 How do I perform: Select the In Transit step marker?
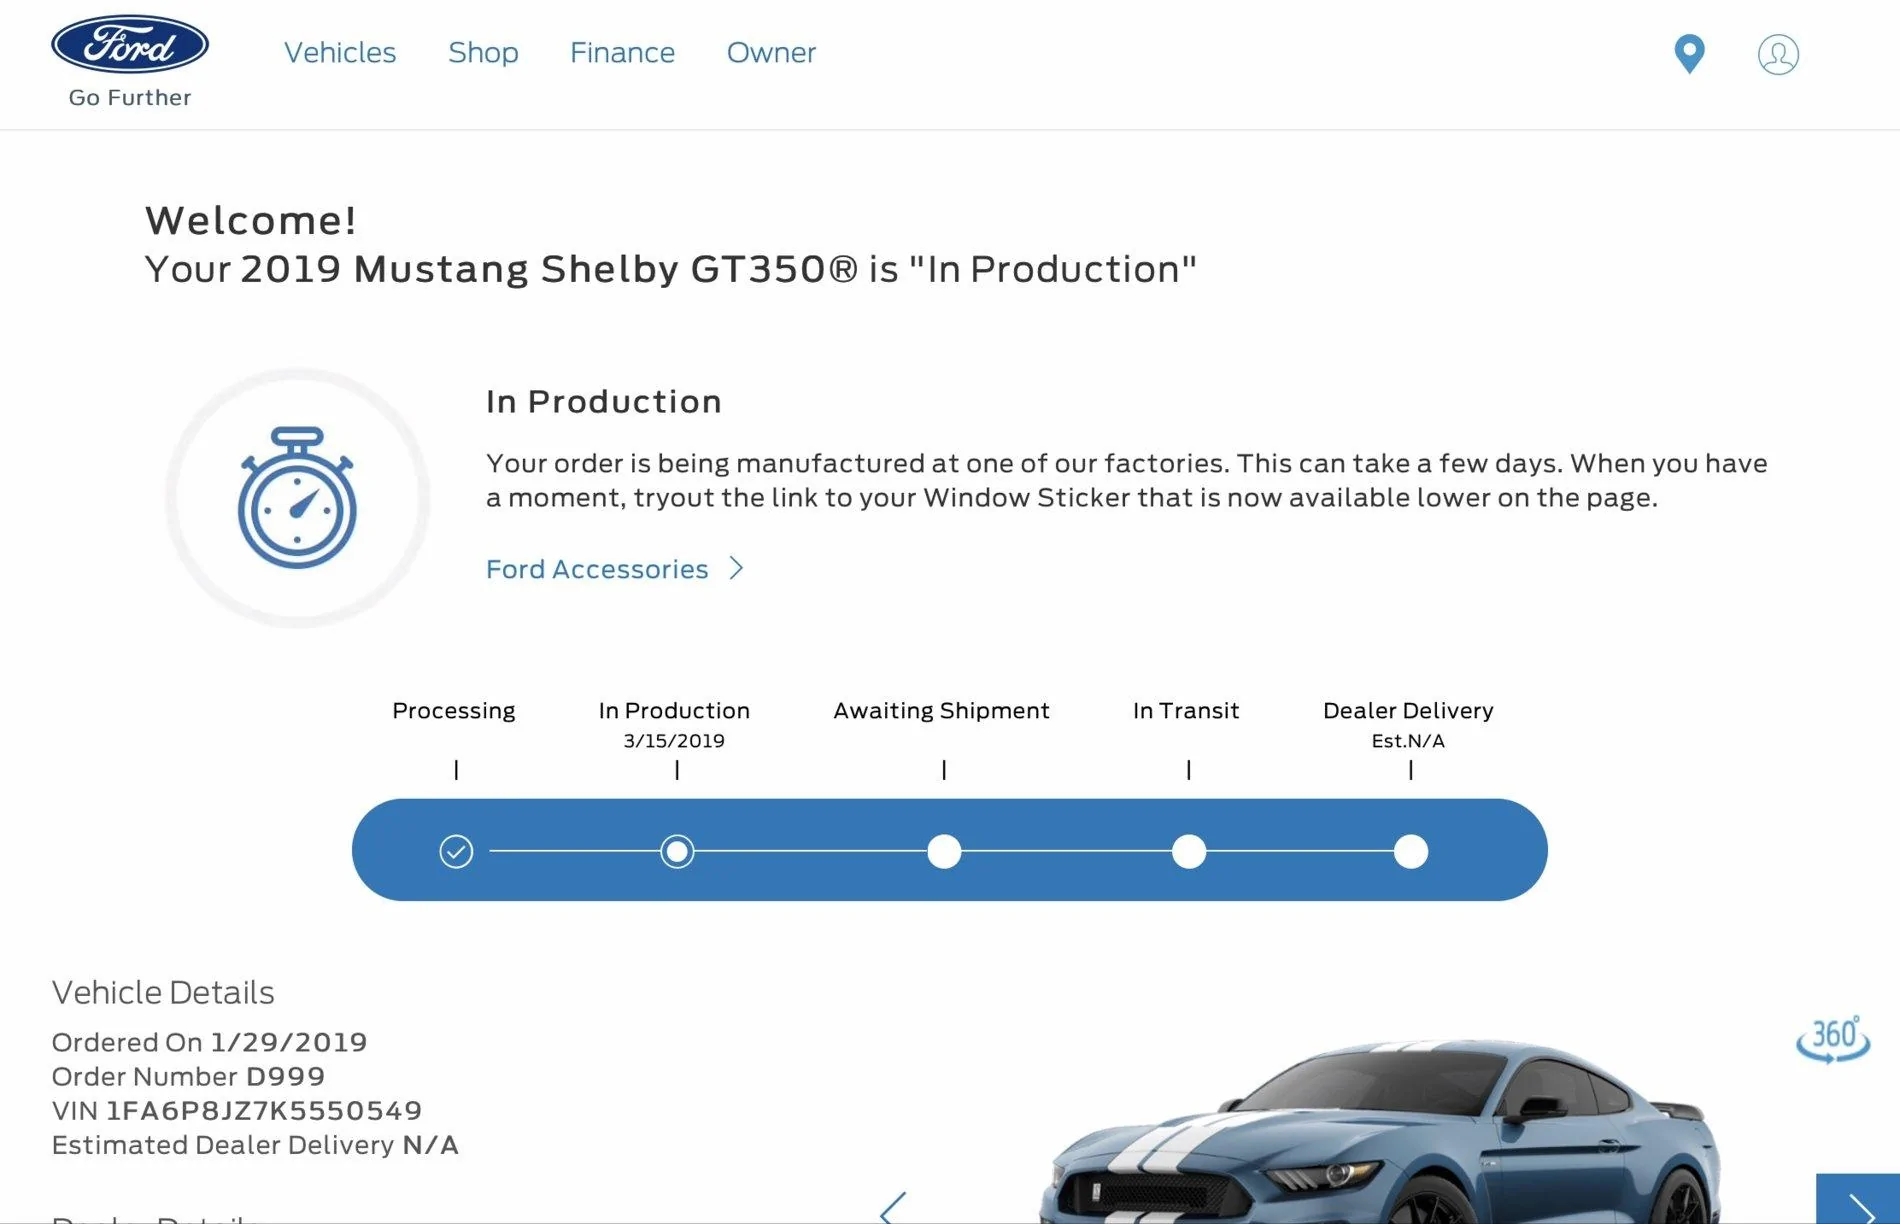click(1189, 851)
